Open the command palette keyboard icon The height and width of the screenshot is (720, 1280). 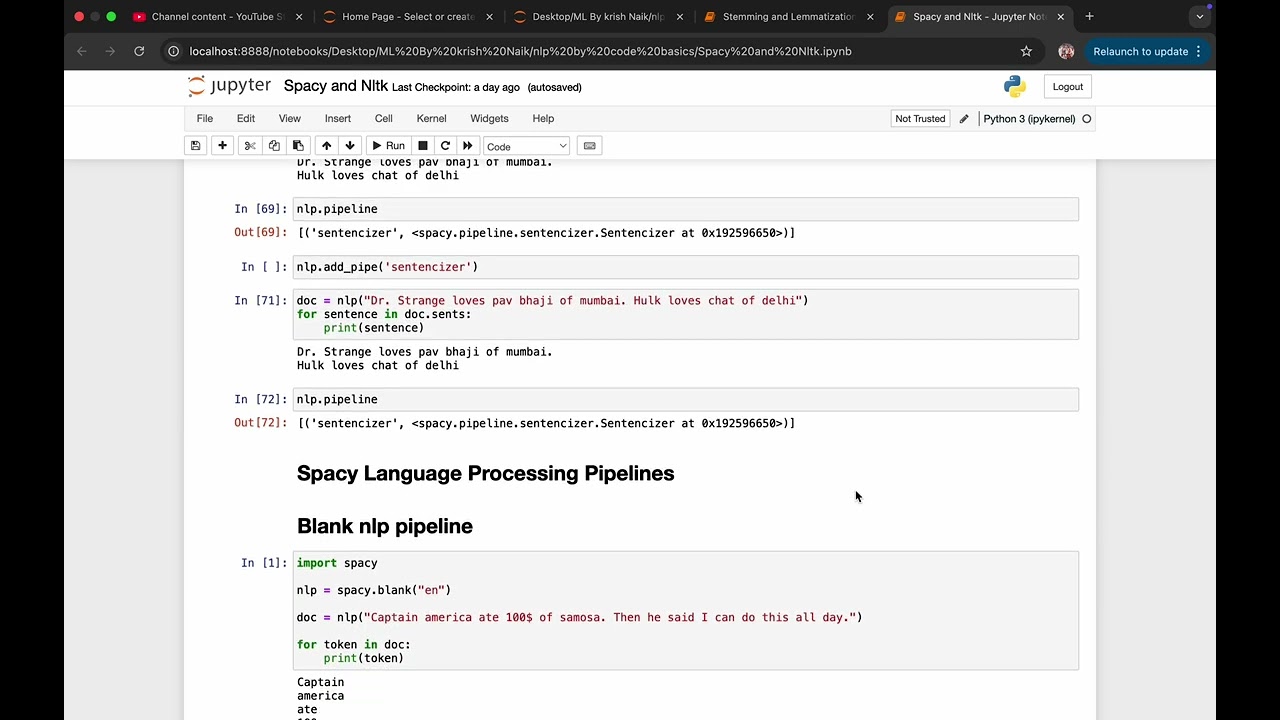pyautogui.click(x=590, y=146)
